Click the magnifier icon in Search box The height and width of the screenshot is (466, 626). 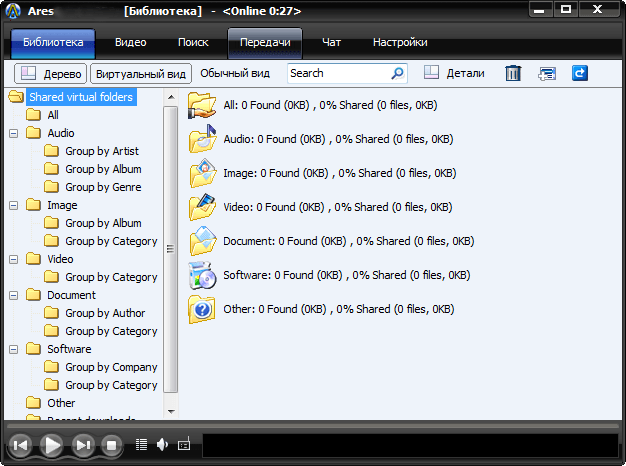397,73
